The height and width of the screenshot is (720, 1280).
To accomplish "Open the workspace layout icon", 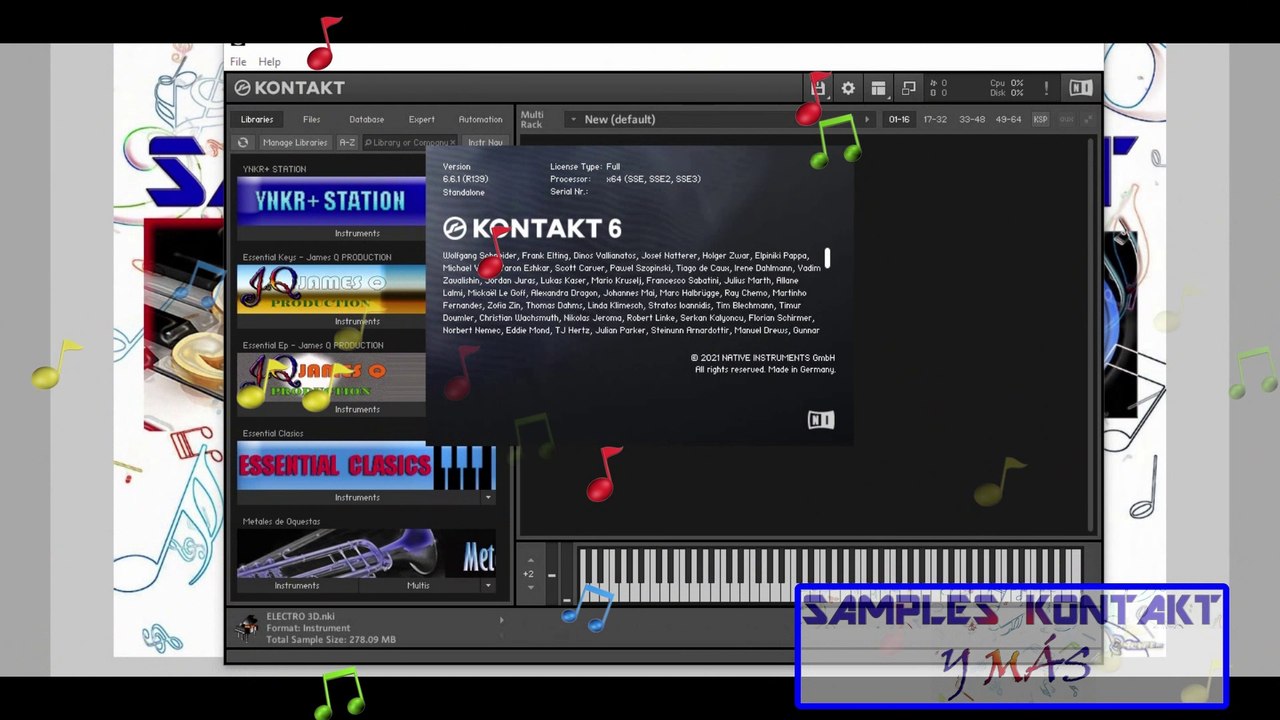I will (x=878, y=88).
